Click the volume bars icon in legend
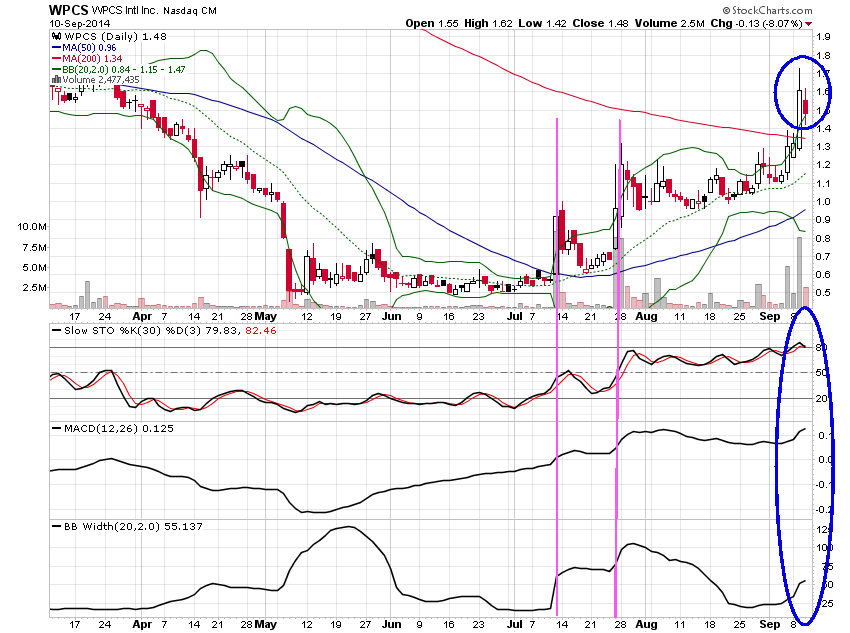This screenshot has height=633, width=850. 56,80
